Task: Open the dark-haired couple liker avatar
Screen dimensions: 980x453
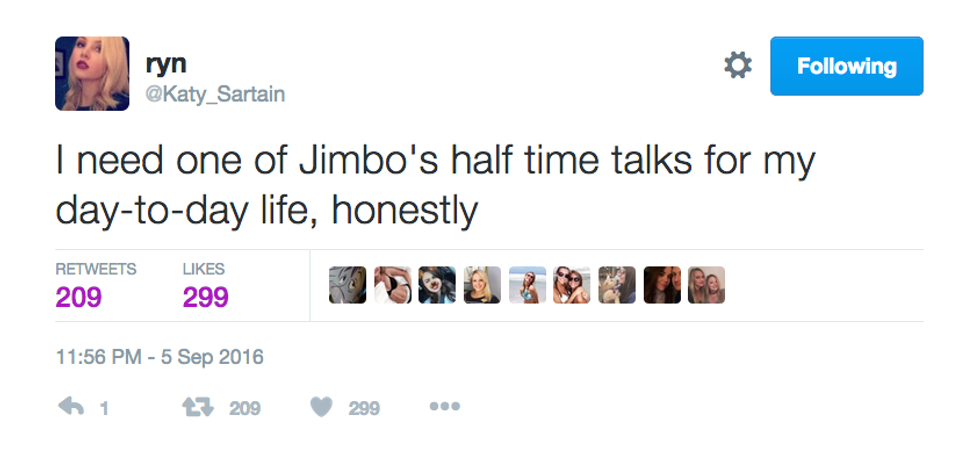Action: (x=662, y=285)
